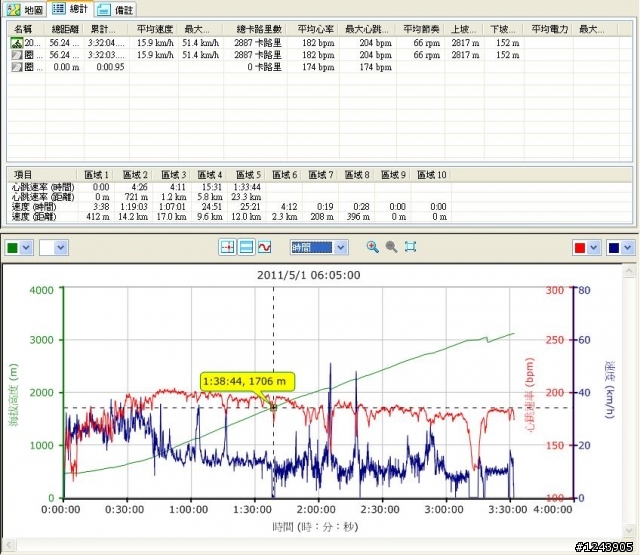This screenshot has width=640, height=555.
Task: Switch to the 總計 summary tab
Action: (x=70, y=9)
